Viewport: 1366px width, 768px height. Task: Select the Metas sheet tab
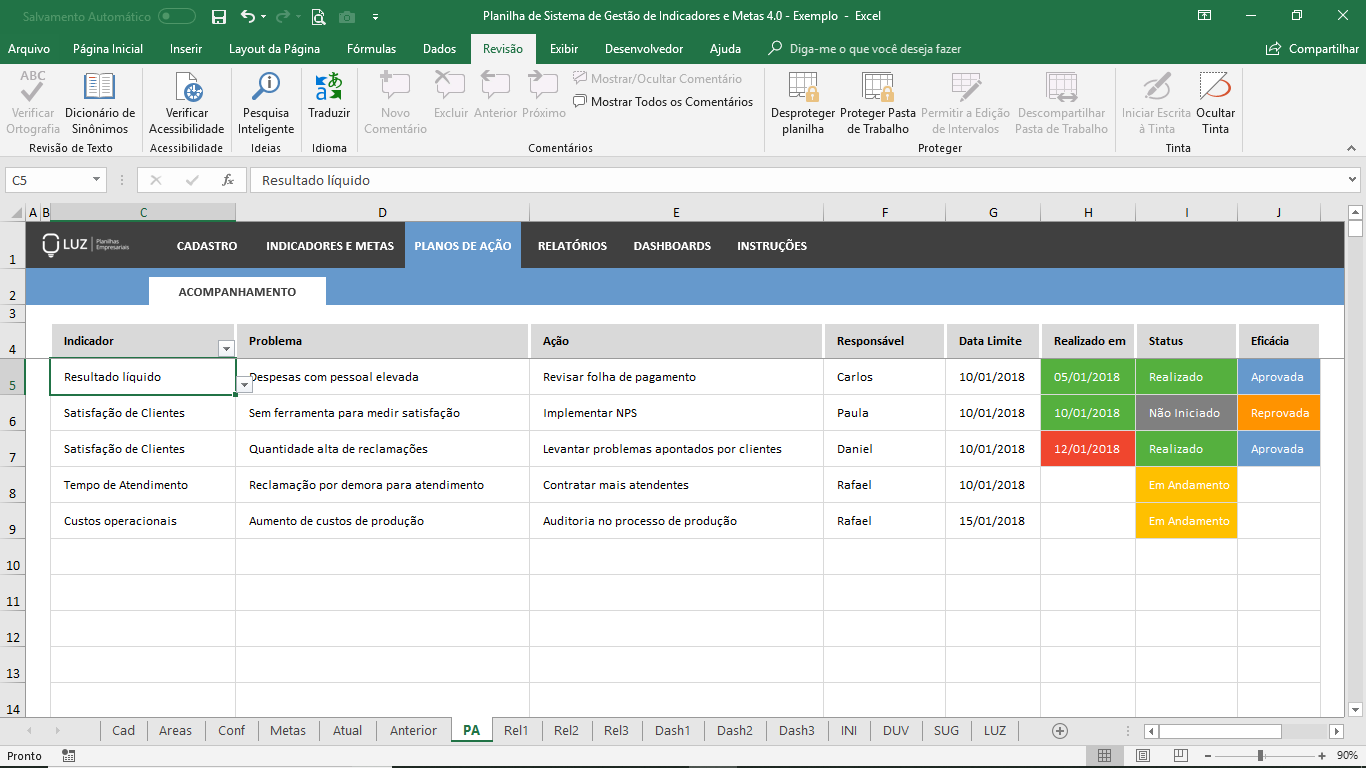coord(288,730)
